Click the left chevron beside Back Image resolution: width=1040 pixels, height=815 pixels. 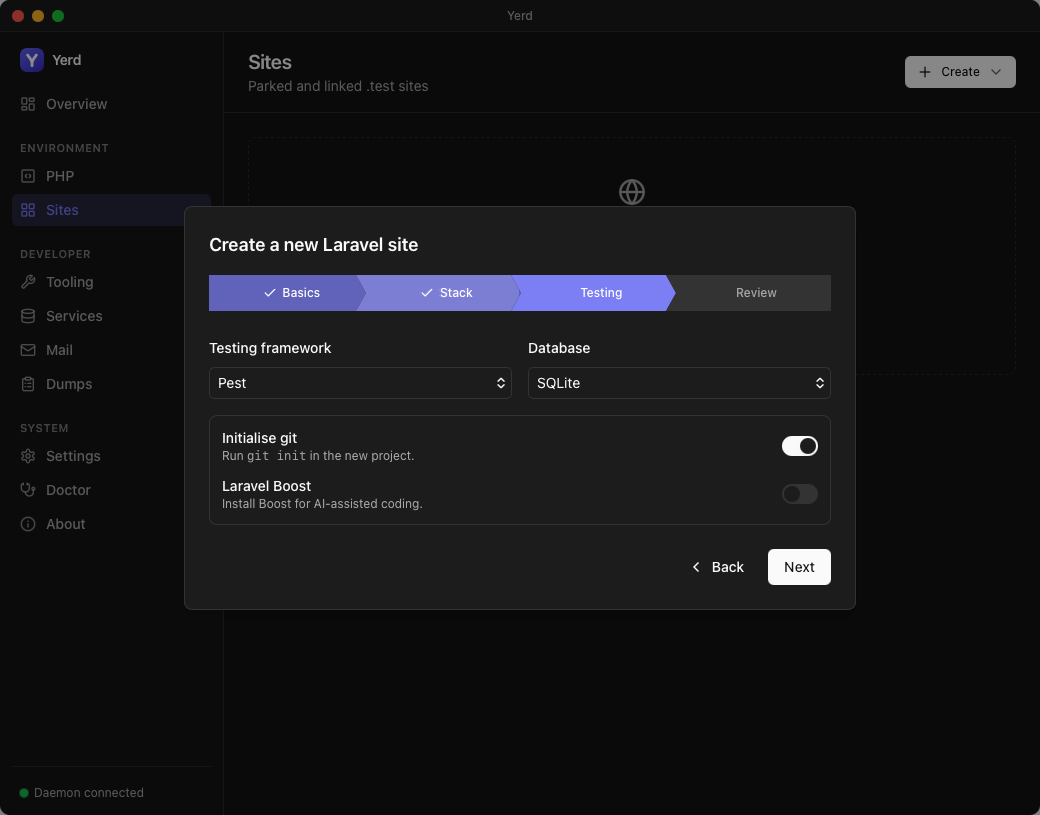696,567
